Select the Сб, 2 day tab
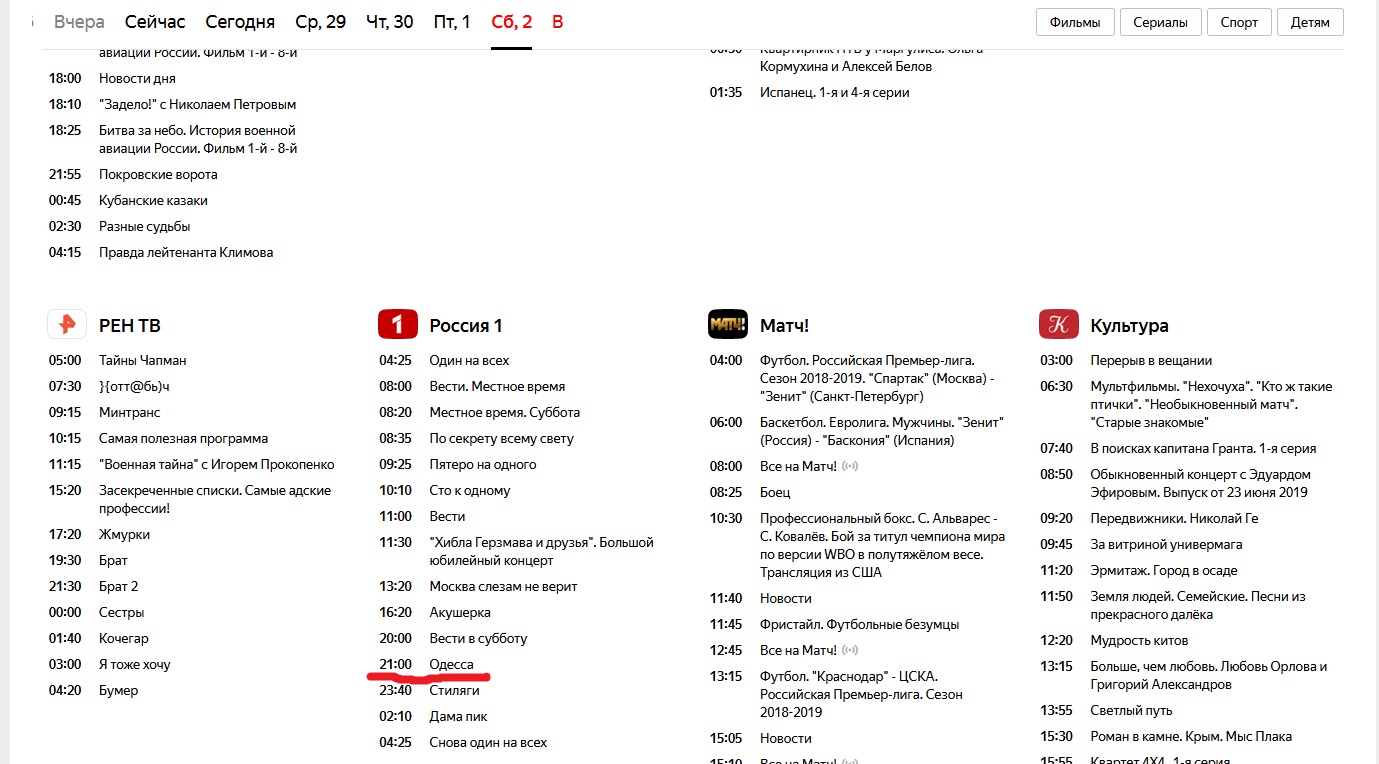Image resolution: width=1379 pixels, height=764 pixels. coord(511,22)
